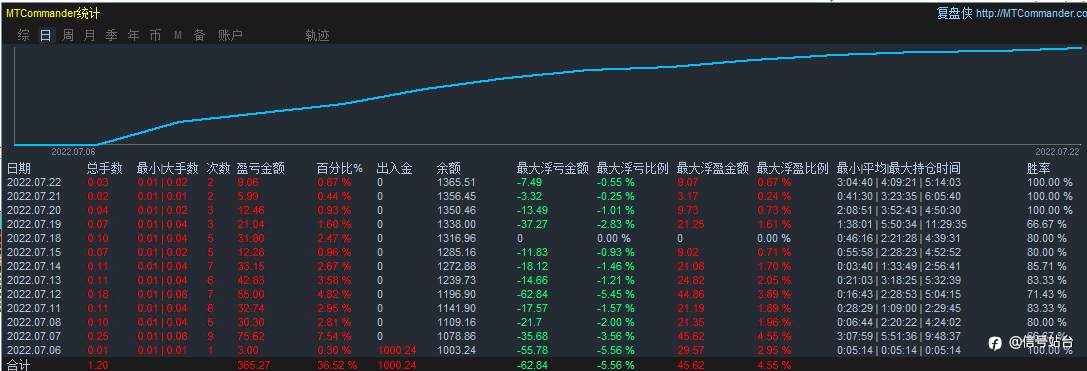The image size is (1087, 371).
Task: Open the 账户 account tab
Action: click(231, 35)
